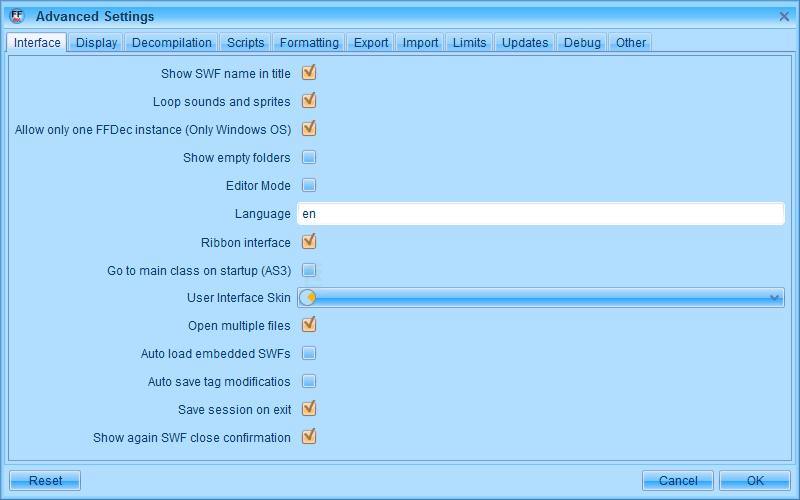Enable Auto load embedded SWFs

309,353
